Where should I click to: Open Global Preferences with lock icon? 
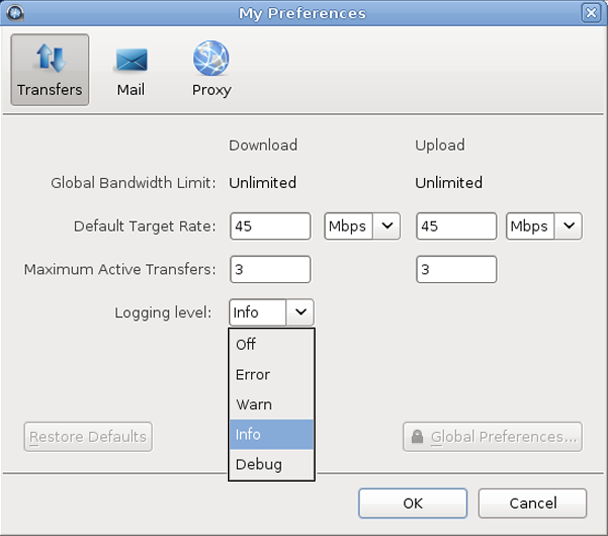[x=492, y=437]
